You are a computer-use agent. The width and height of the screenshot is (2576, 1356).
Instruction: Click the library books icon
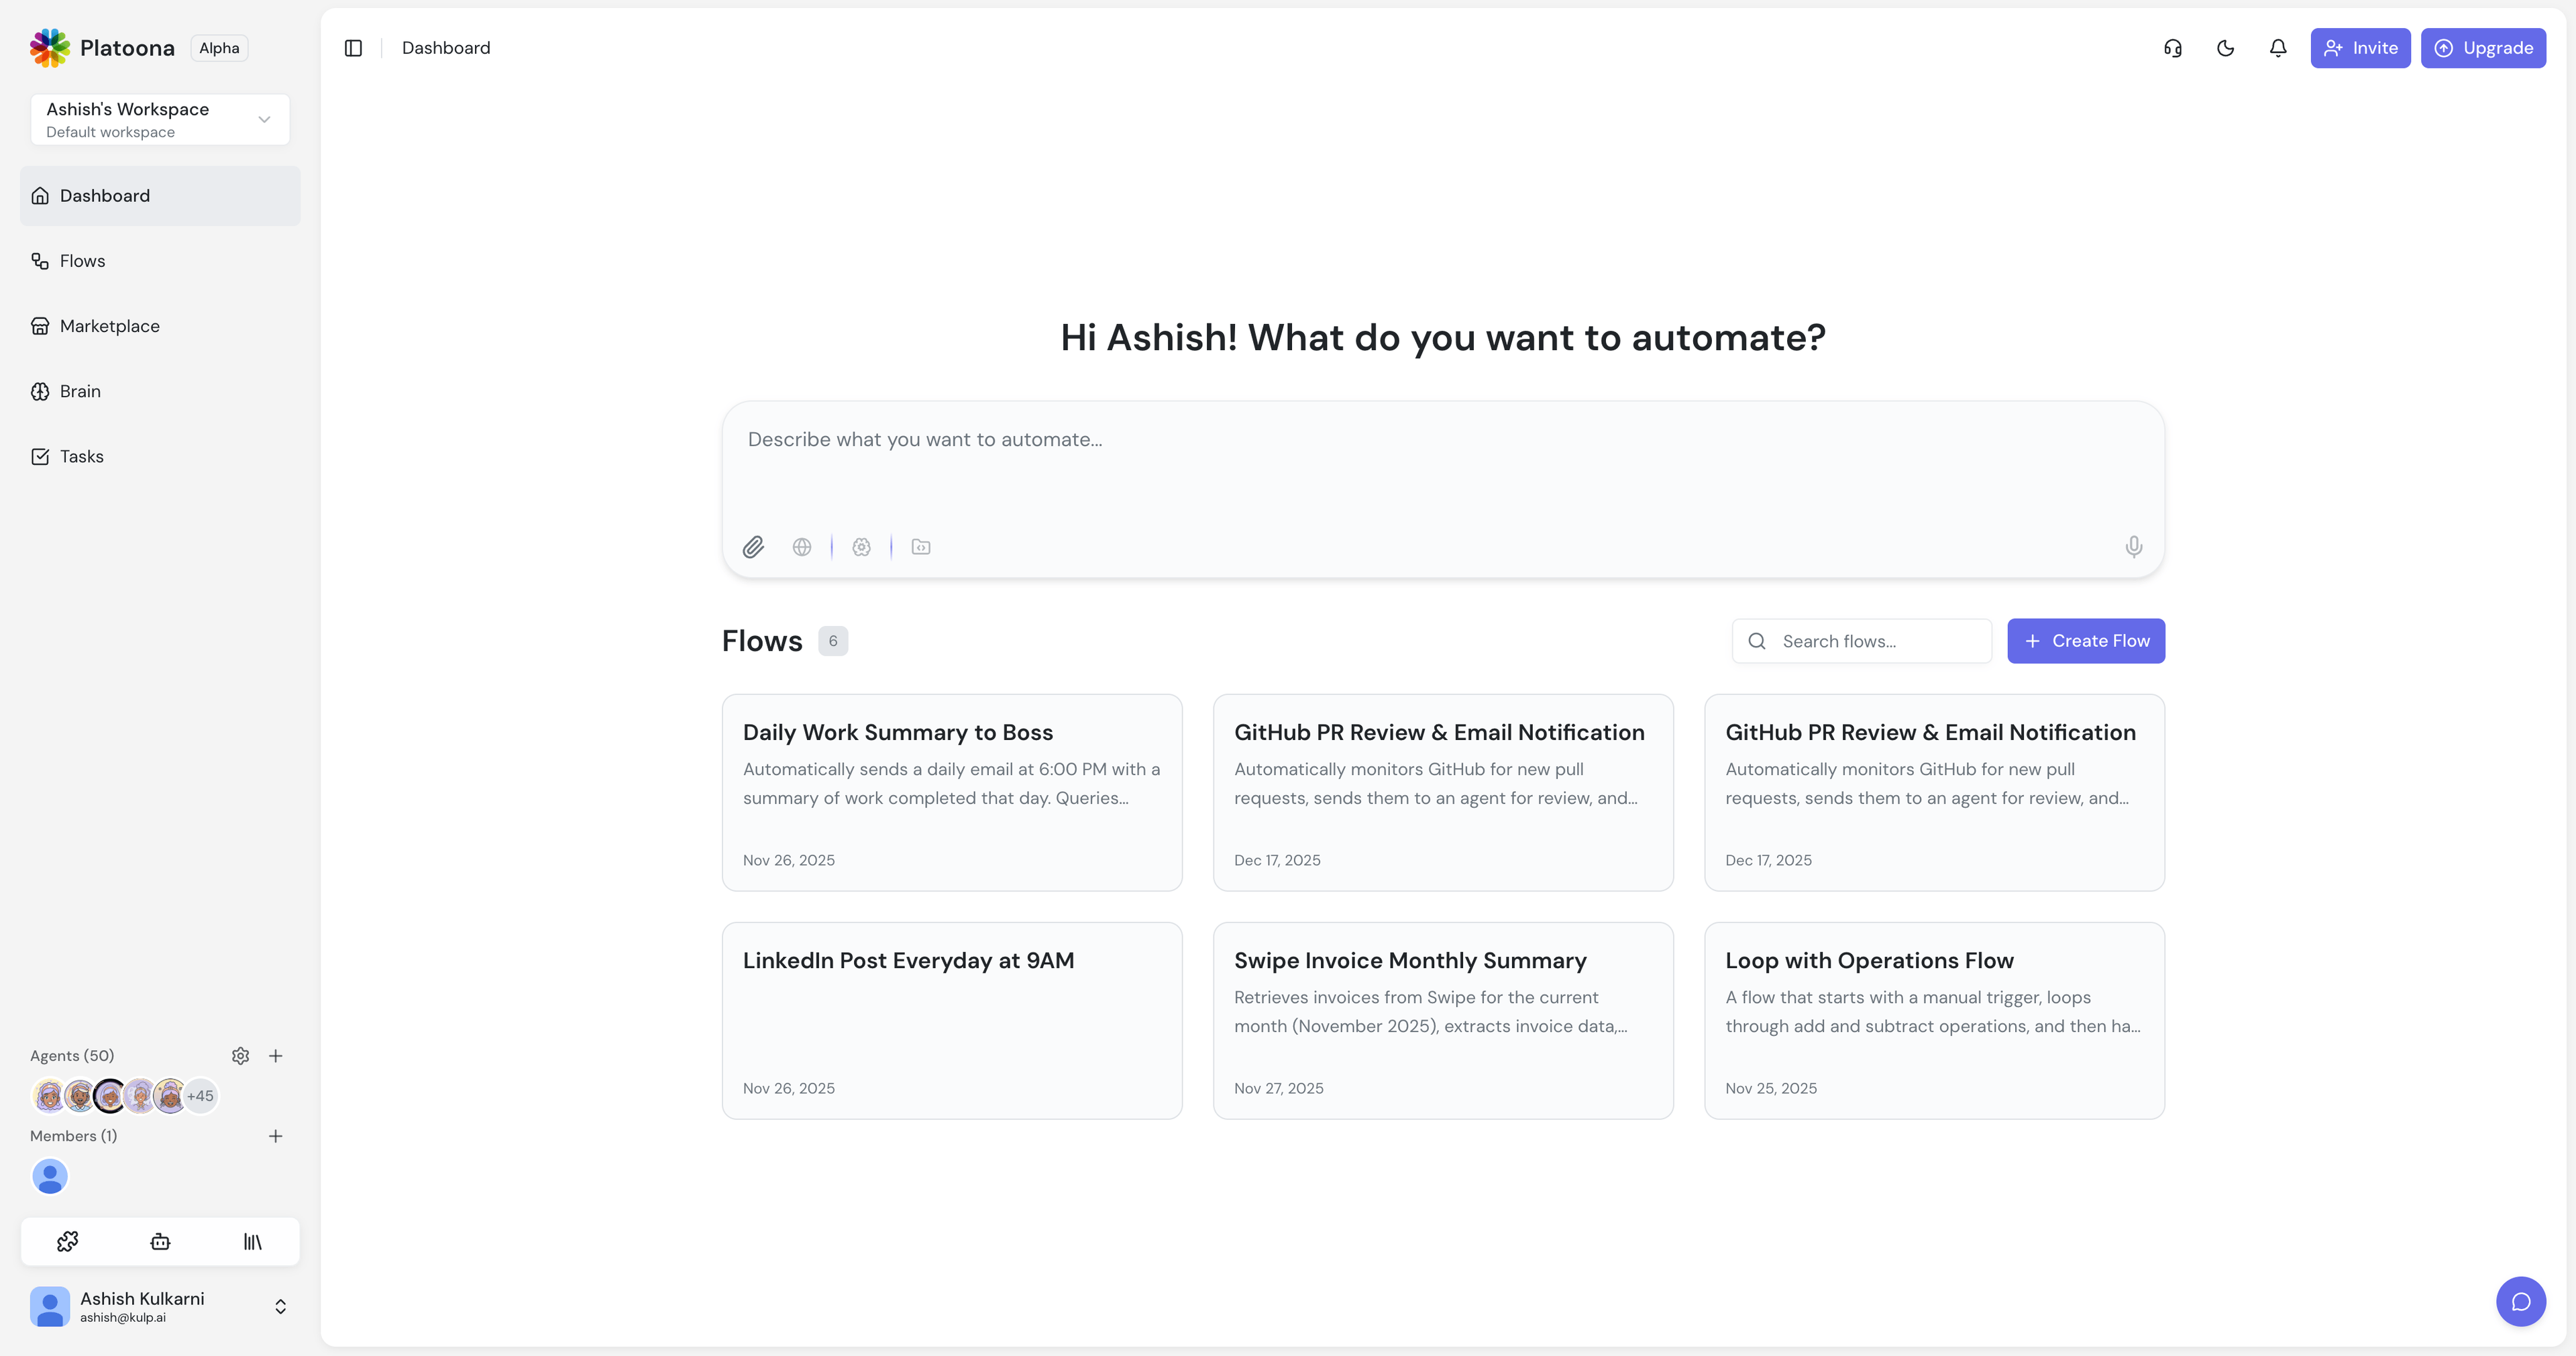pyautogui.click(x=252, y=1241)
